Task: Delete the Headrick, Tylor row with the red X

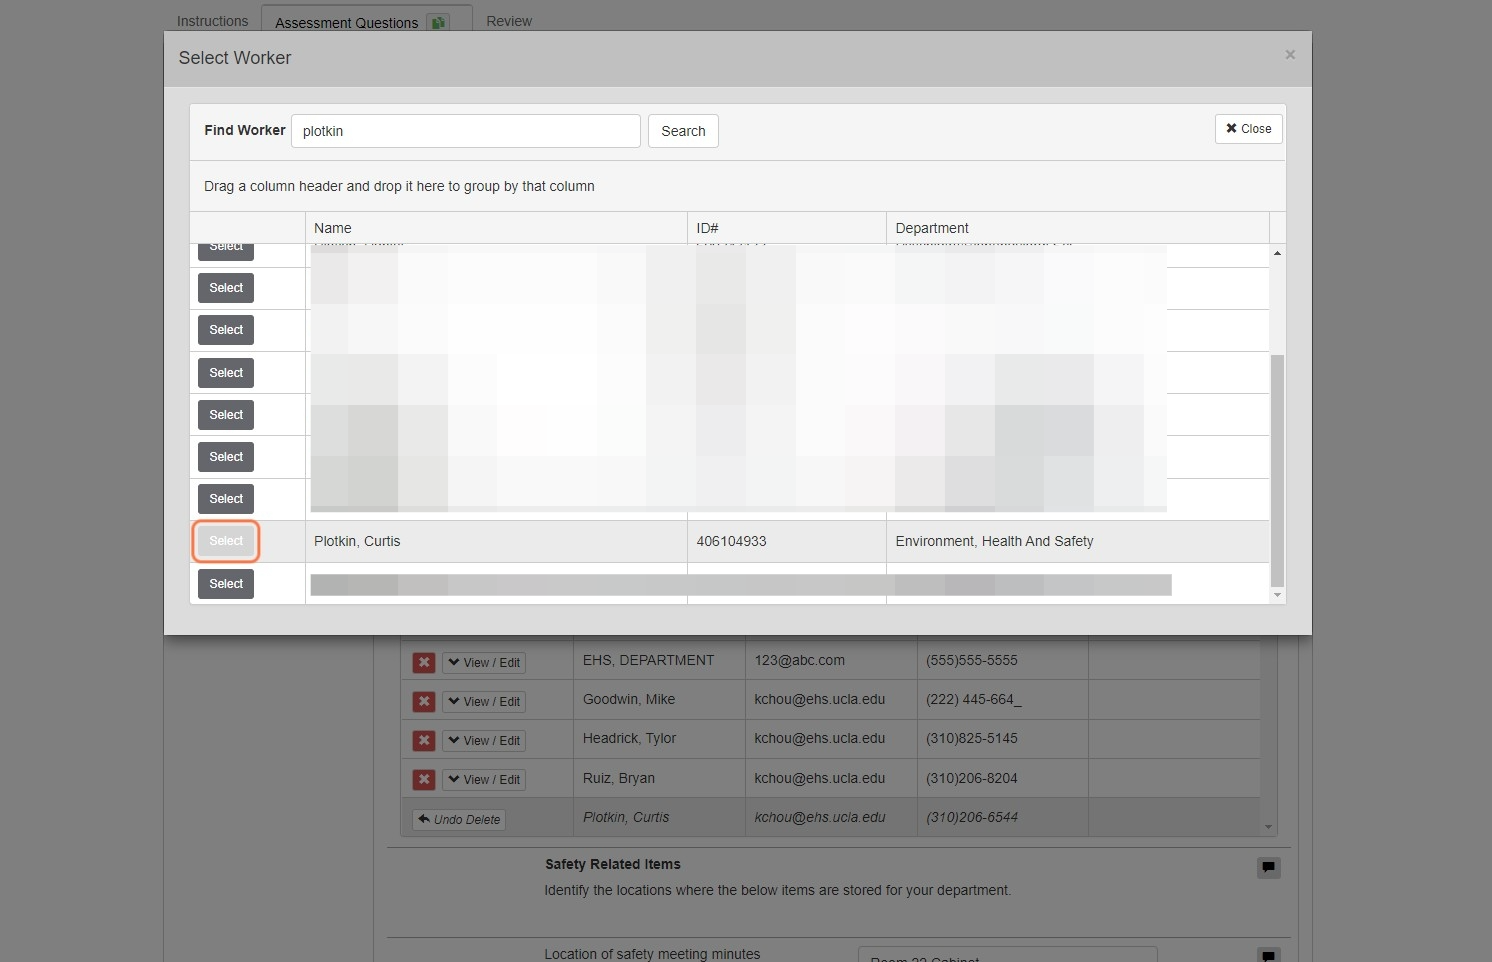Action: [x=424, y=740]
